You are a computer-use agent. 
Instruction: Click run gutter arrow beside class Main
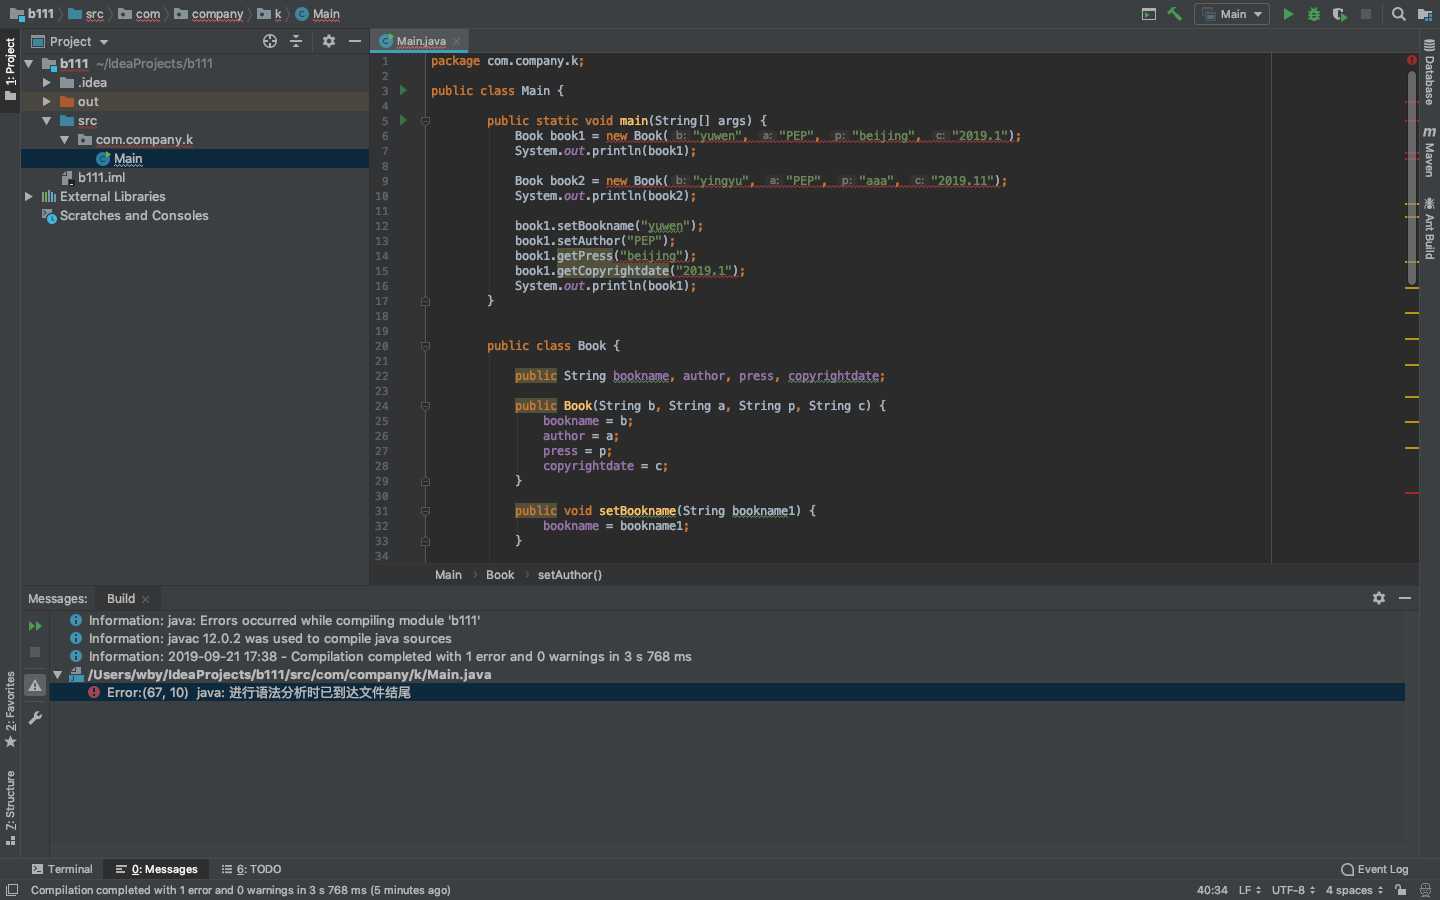[x=404, y=90]
